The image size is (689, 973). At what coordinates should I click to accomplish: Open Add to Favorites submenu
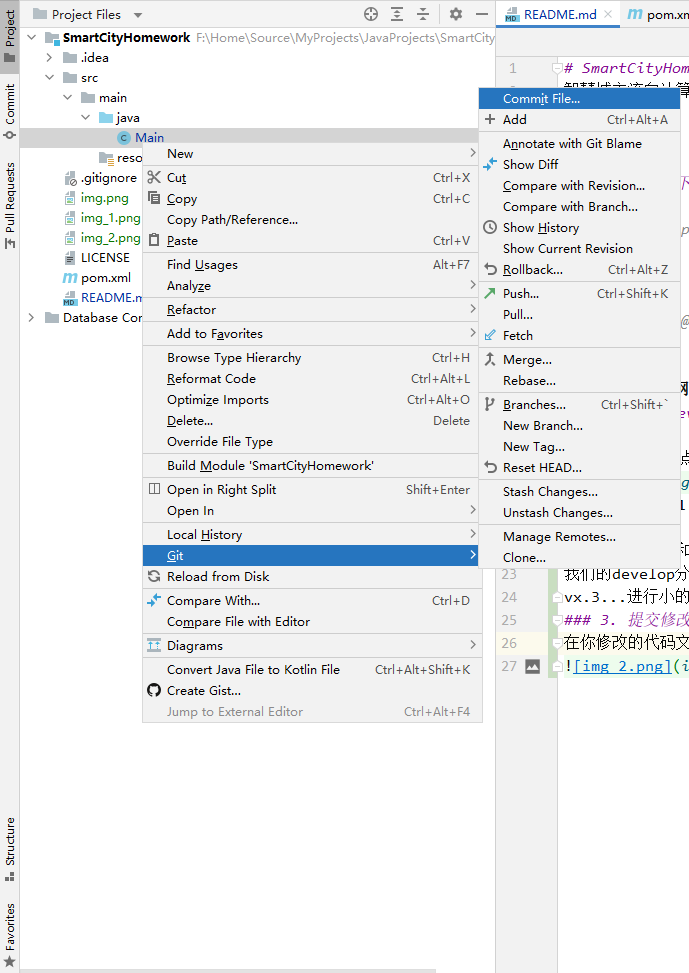312,334
